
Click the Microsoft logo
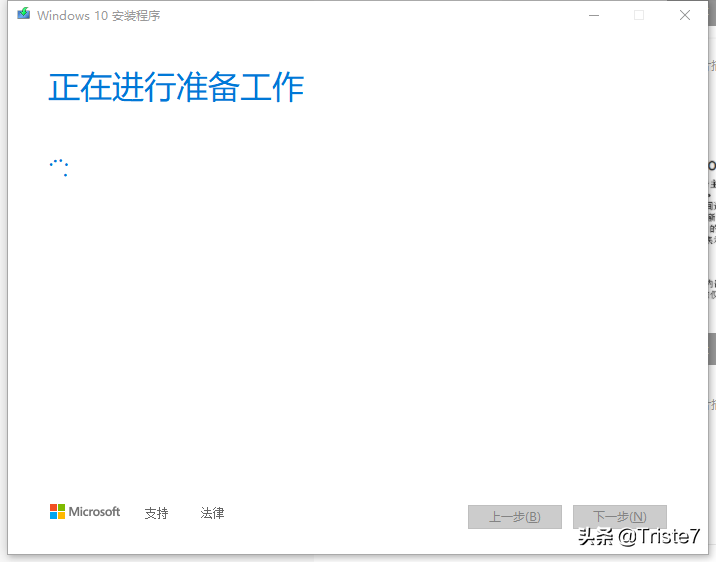tap(85, 512)
